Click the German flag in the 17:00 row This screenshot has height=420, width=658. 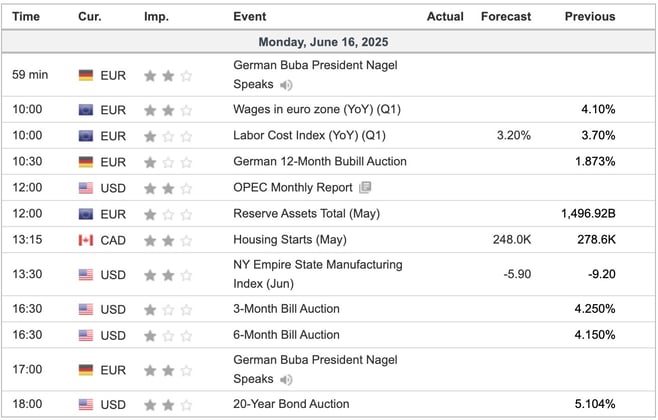pyautogui.click(x=86, y=370)
